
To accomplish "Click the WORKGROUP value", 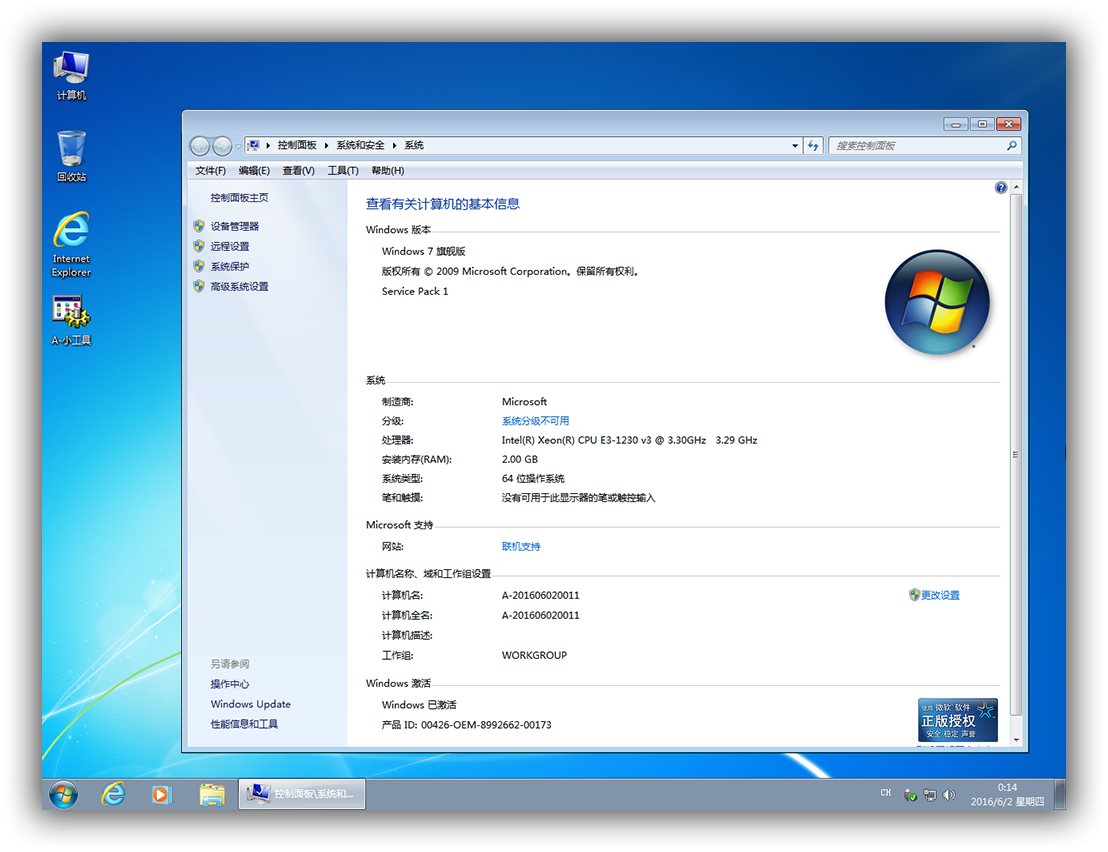I will (534, 655).
